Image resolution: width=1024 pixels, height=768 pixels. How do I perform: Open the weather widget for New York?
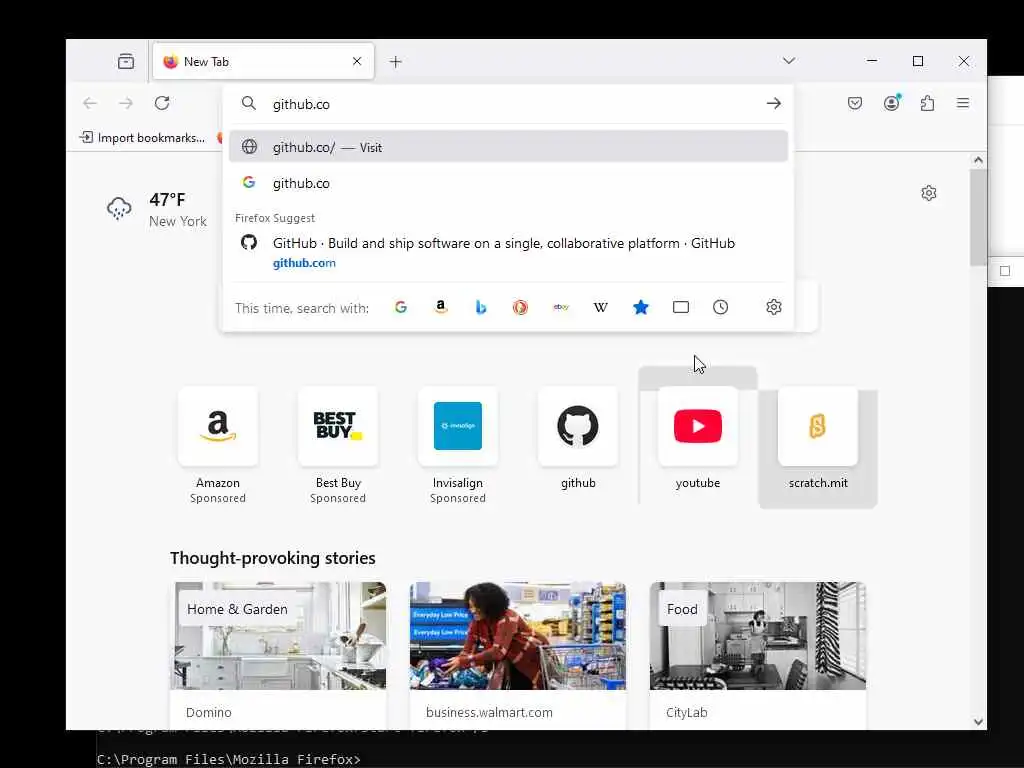pyautogui.click(x=157, y=210)
